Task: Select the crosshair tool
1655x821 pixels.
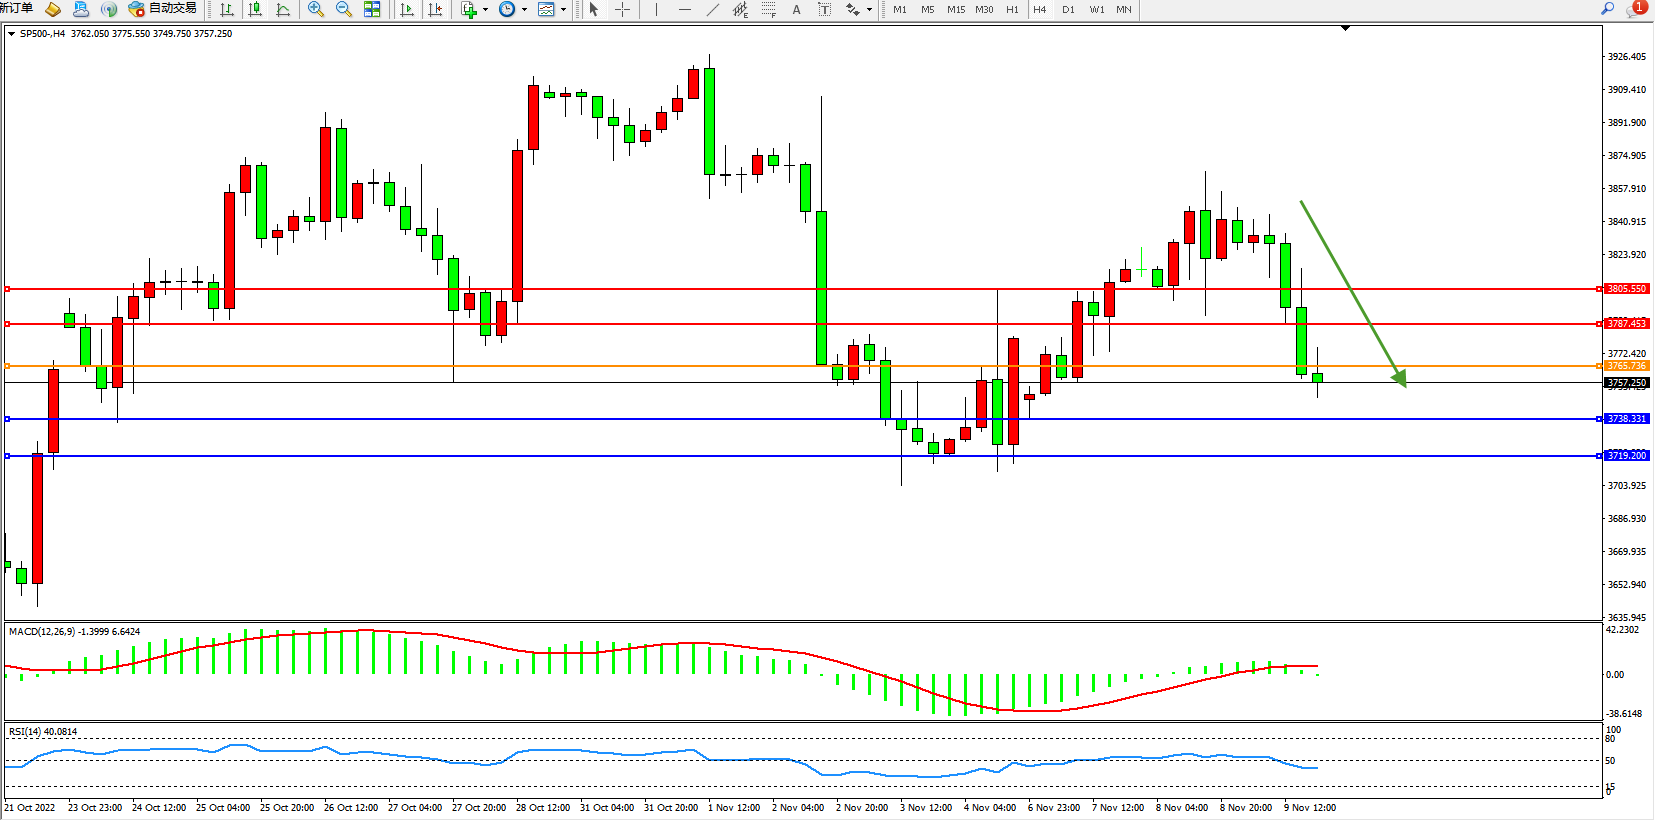Action: click(x=622, y=9)
